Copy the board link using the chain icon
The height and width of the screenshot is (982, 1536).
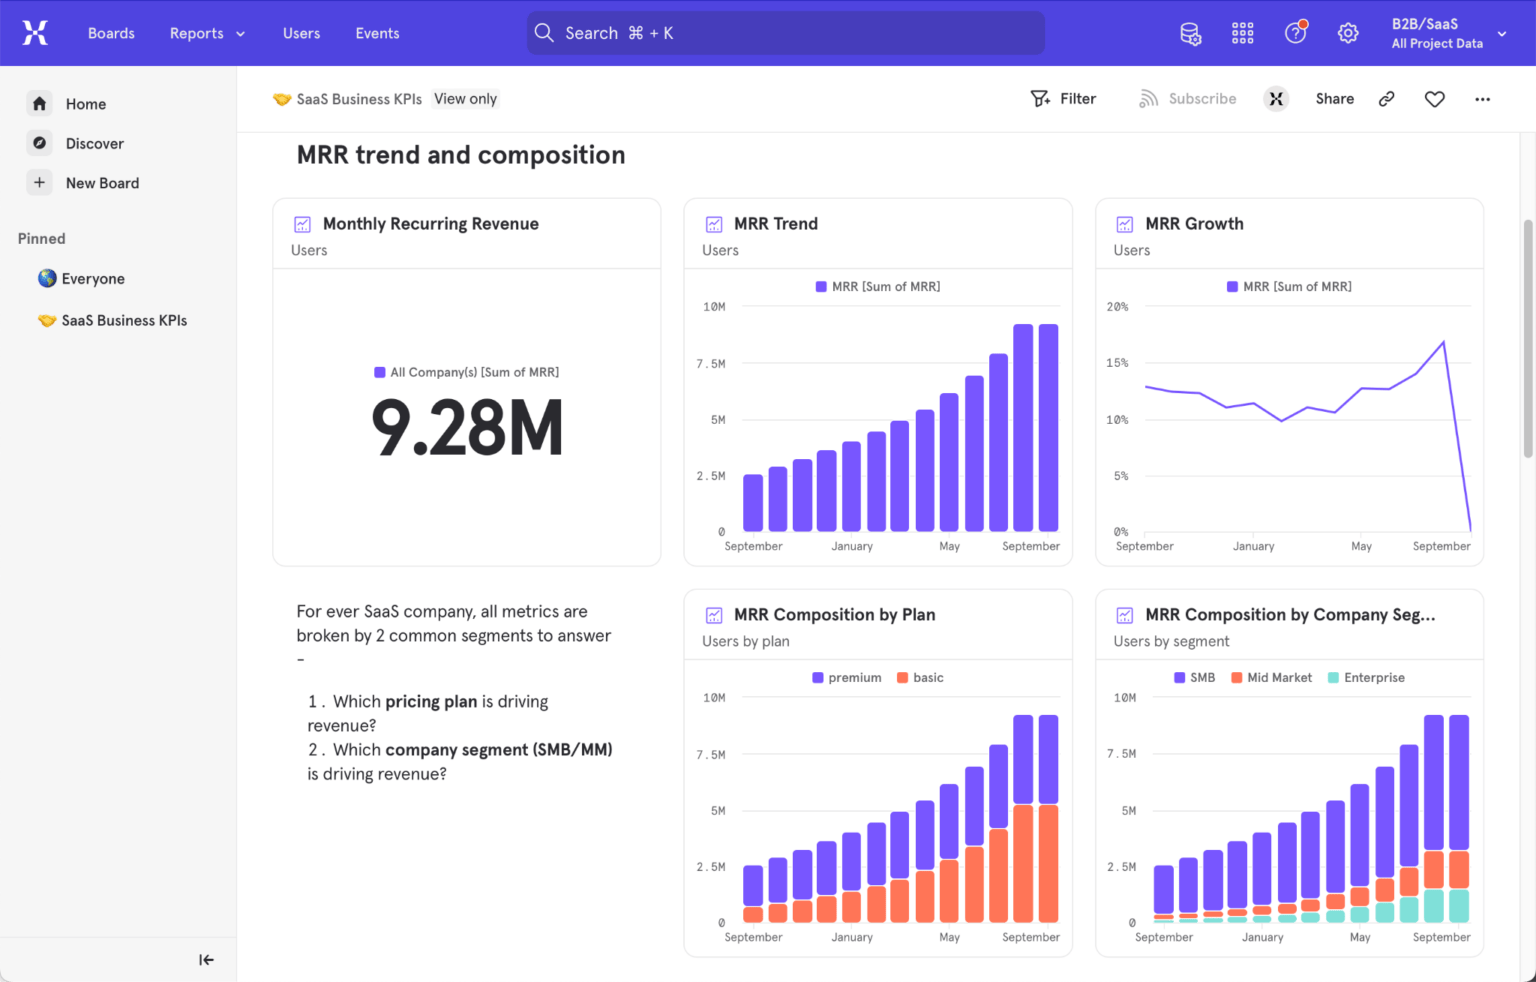(x=1386, y=99)
